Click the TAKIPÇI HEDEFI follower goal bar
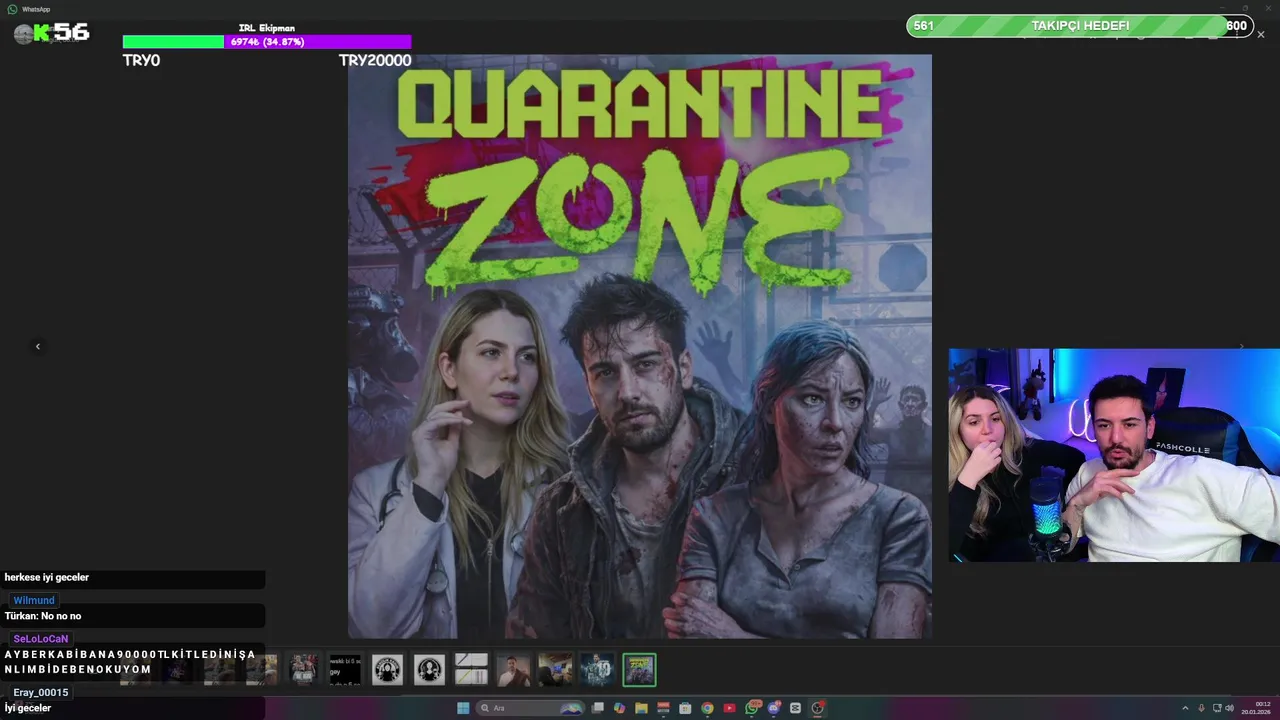Image resolution: width=1280 pixels, height=720 pixels. [1080, 26]
